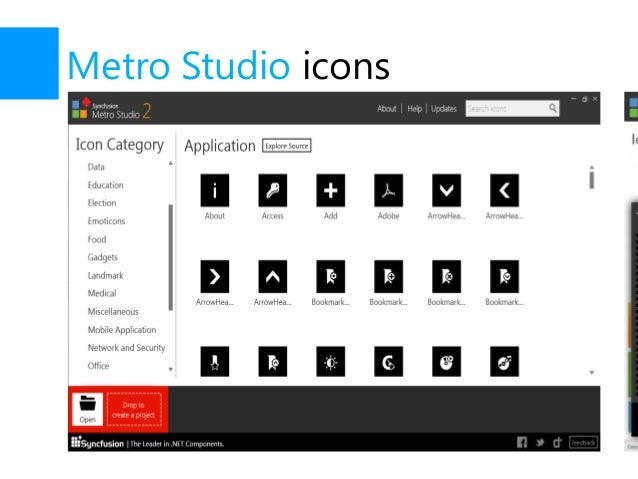Image resolution: width=638 pixels, height=479 pixels.
Task: Click icon grid scroll up arrow
Action: click(592, 167)
